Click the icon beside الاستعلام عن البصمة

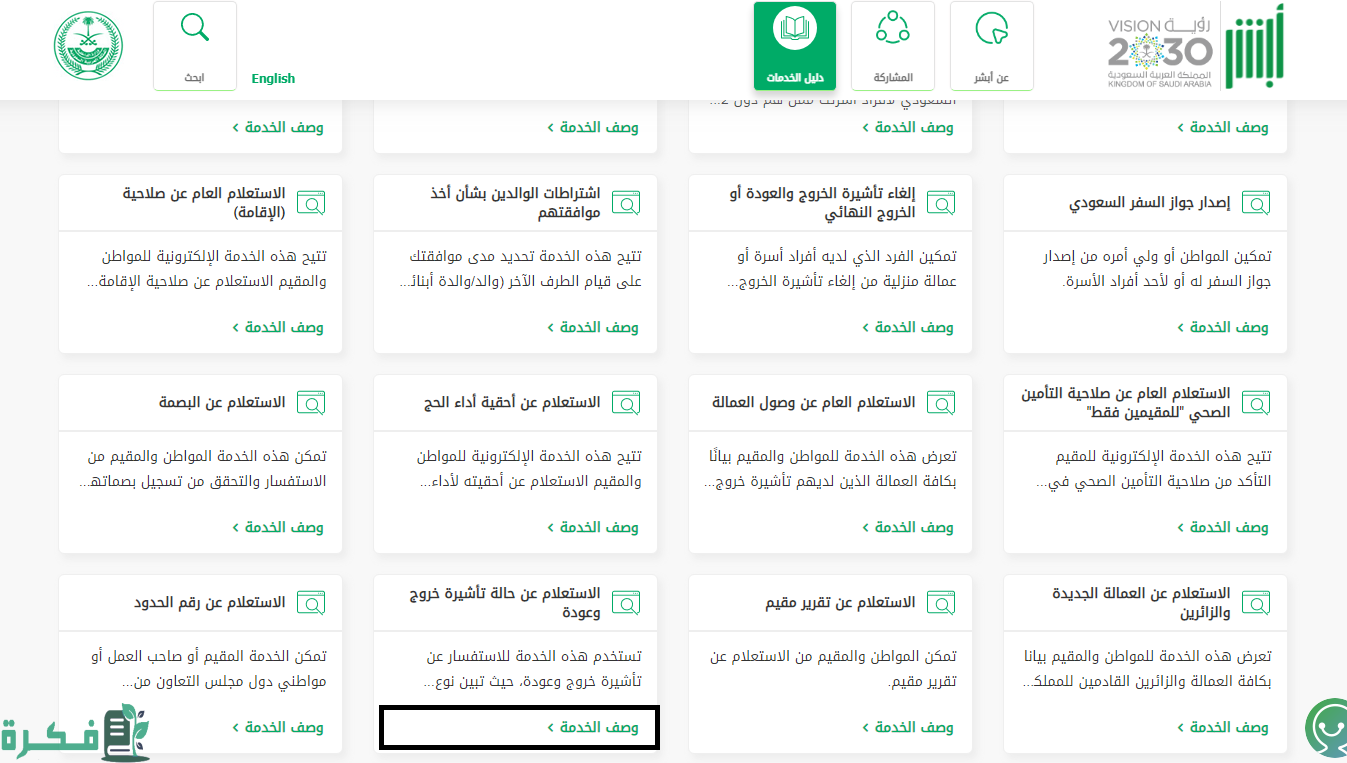click(x=311, y=403)
